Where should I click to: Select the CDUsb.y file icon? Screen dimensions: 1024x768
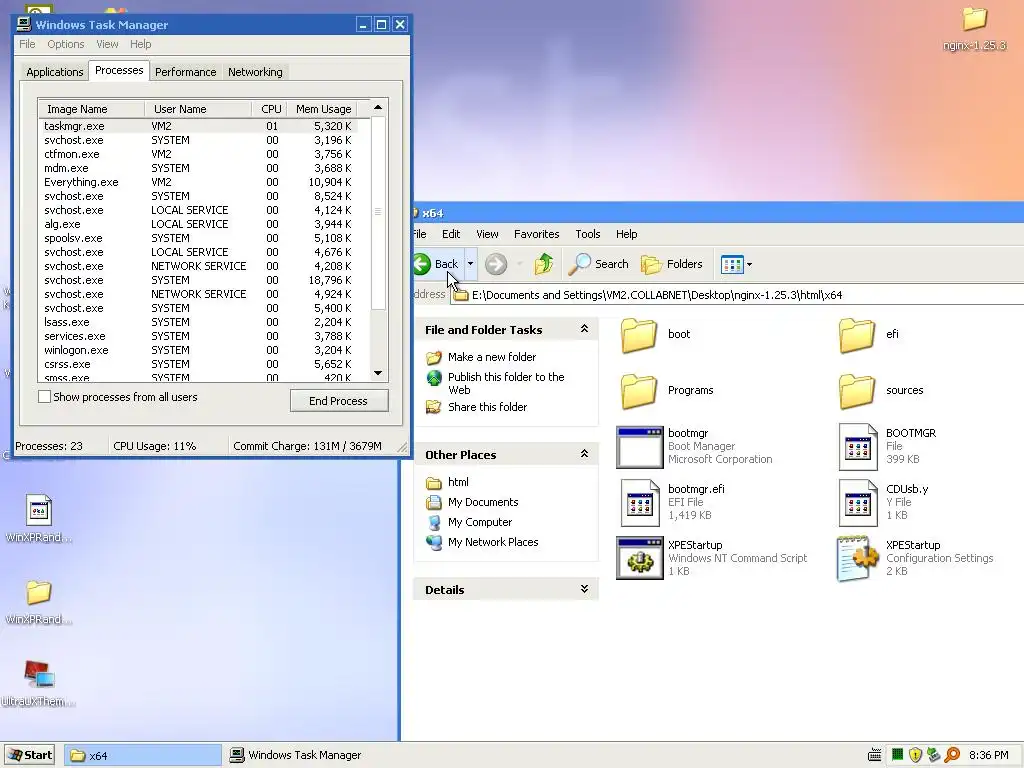coord(857,504)
